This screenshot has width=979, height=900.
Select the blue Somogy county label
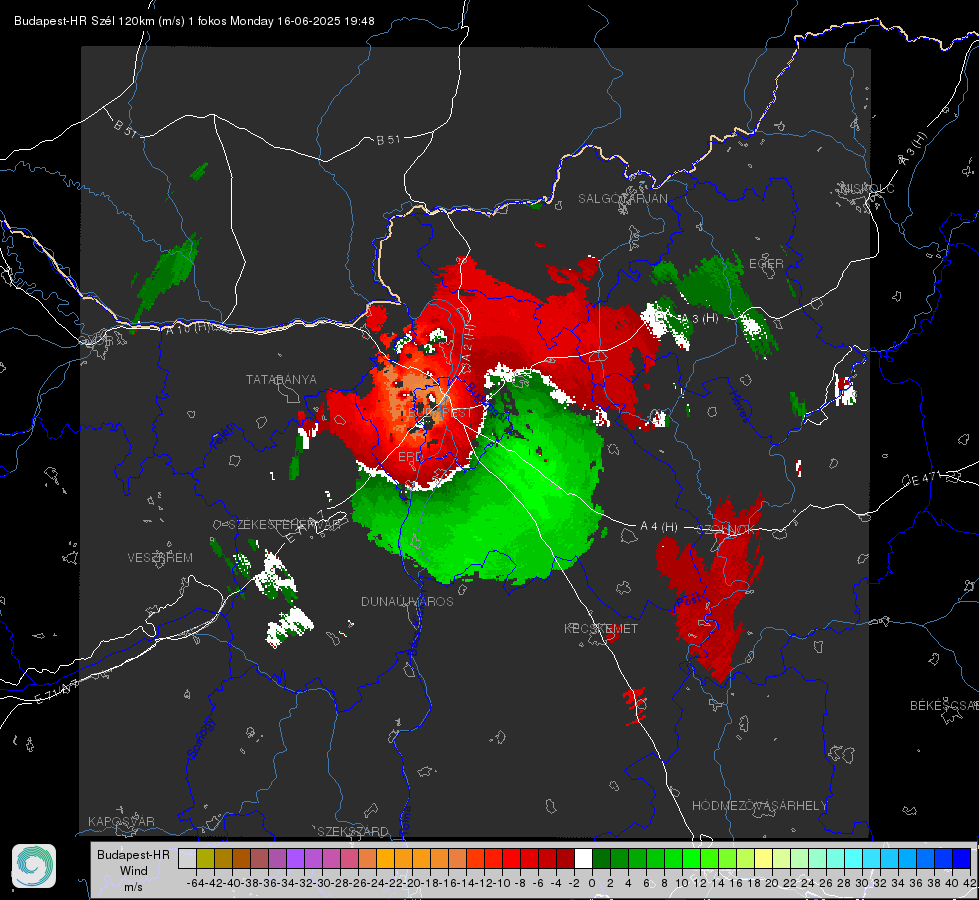[200, 738]
